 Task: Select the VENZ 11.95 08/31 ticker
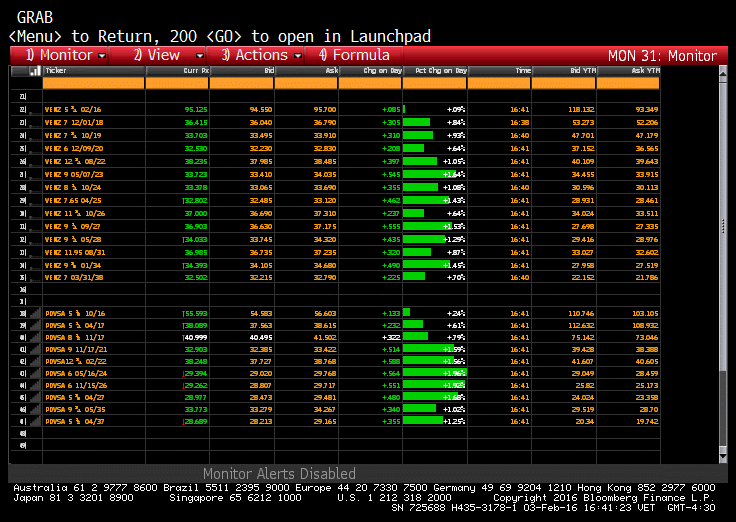click(75, 252)
